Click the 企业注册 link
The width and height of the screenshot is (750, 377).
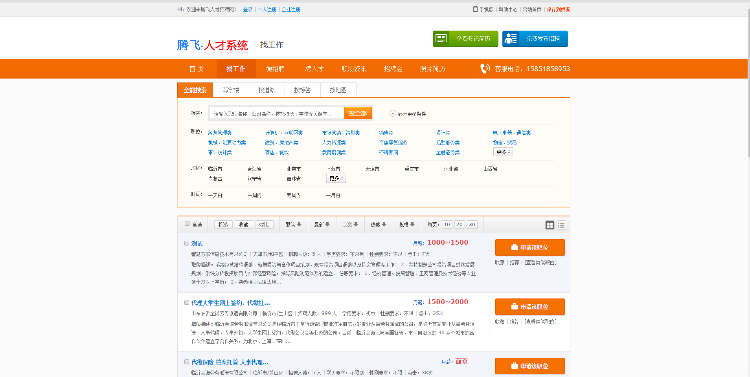click(x=291, y=9)
